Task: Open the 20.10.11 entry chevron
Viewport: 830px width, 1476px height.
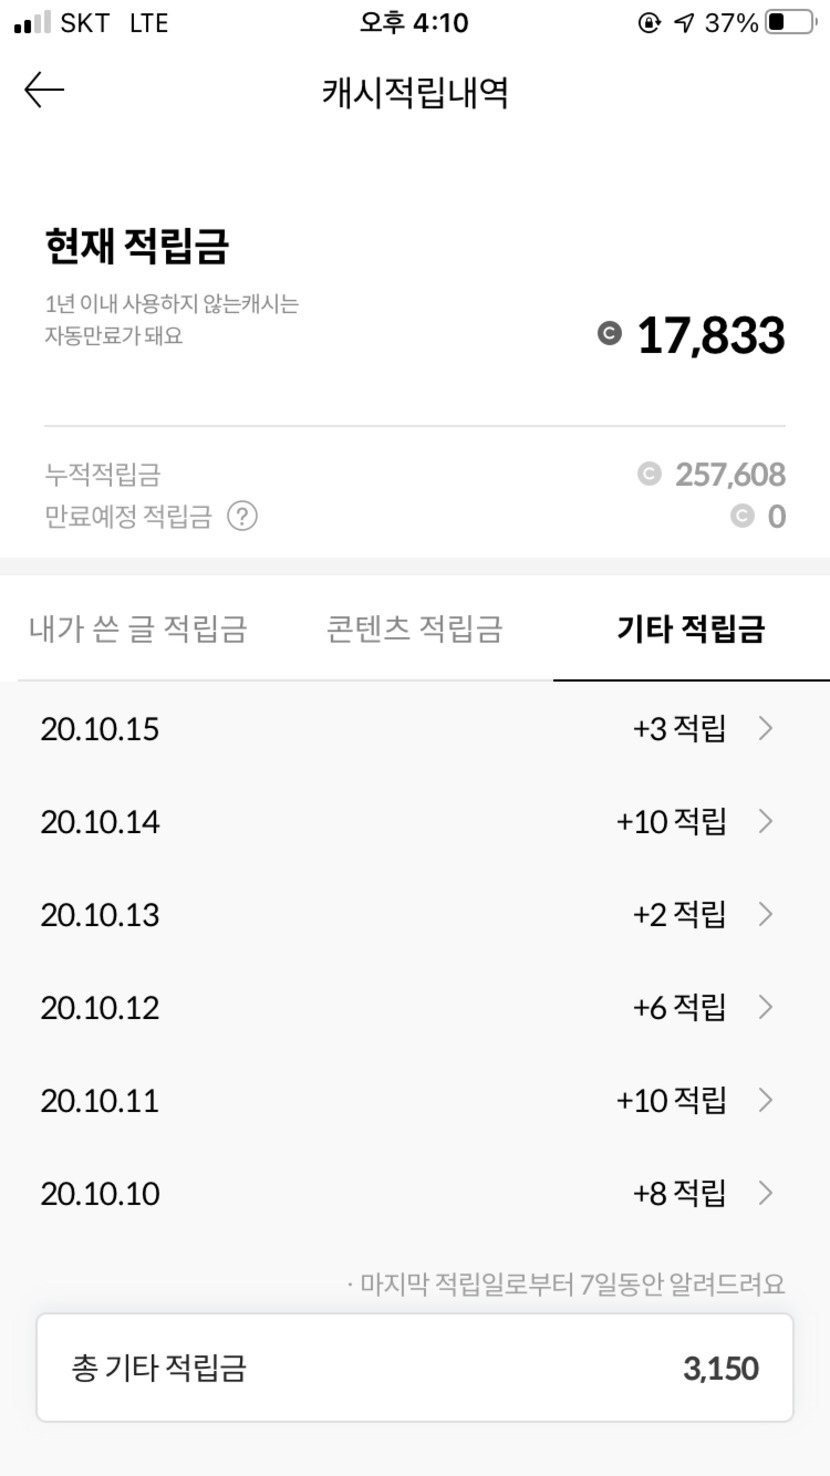Action: [766, 1100]
